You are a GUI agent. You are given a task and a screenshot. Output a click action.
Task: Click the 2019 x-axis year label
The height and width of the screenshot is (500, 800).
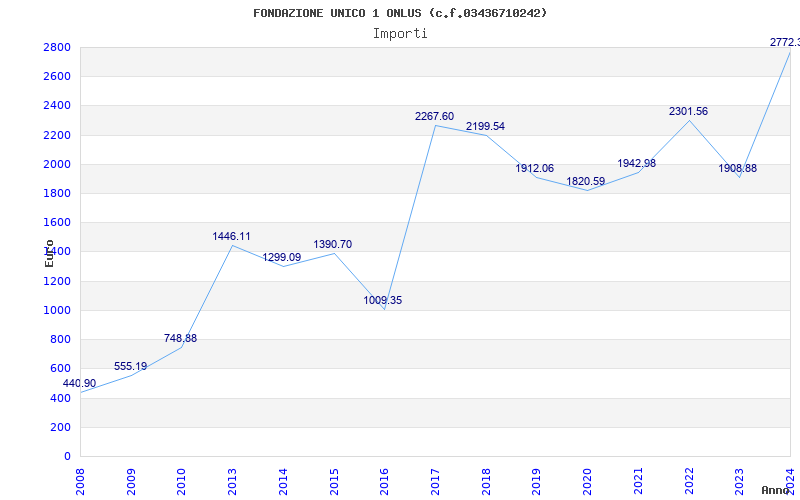click(537, 482)
